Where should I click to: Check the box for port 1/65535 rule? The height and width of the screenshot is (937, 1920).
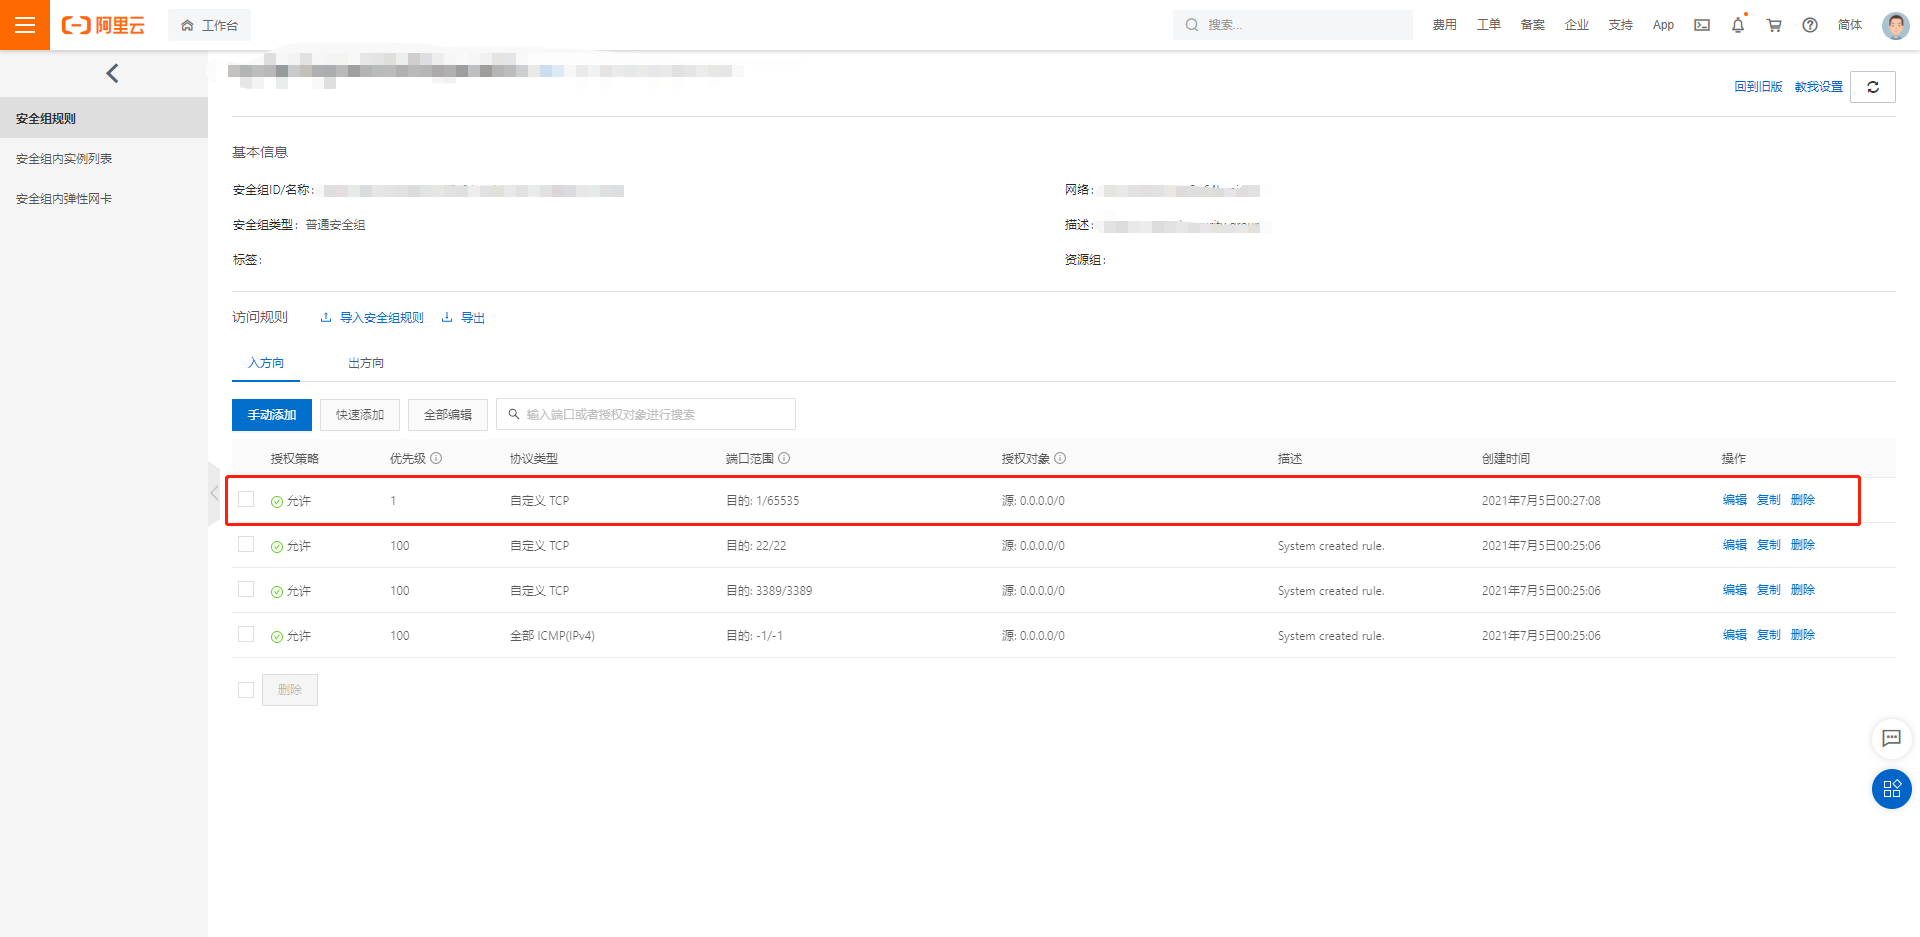[246, 499]
